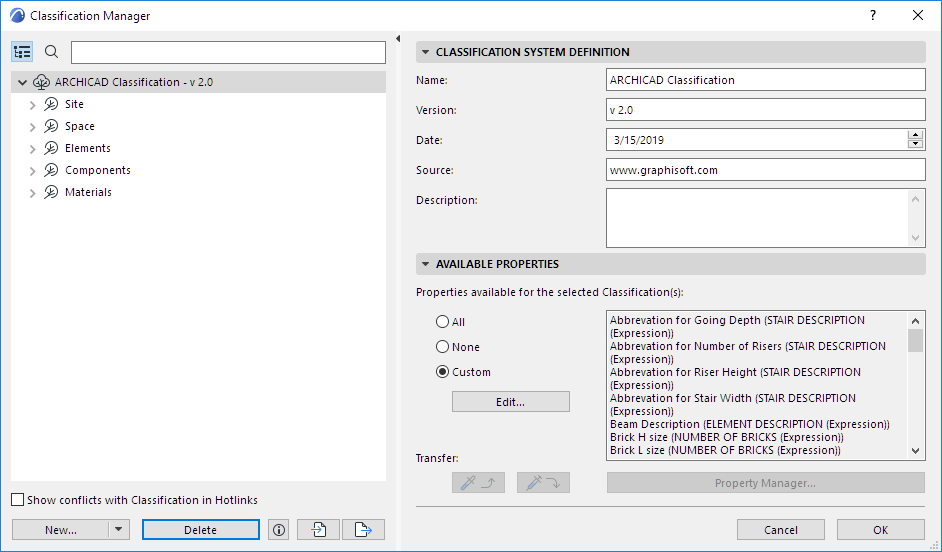
Task: Collapse the Available Properties section
Action: click(x=425, y=264)
